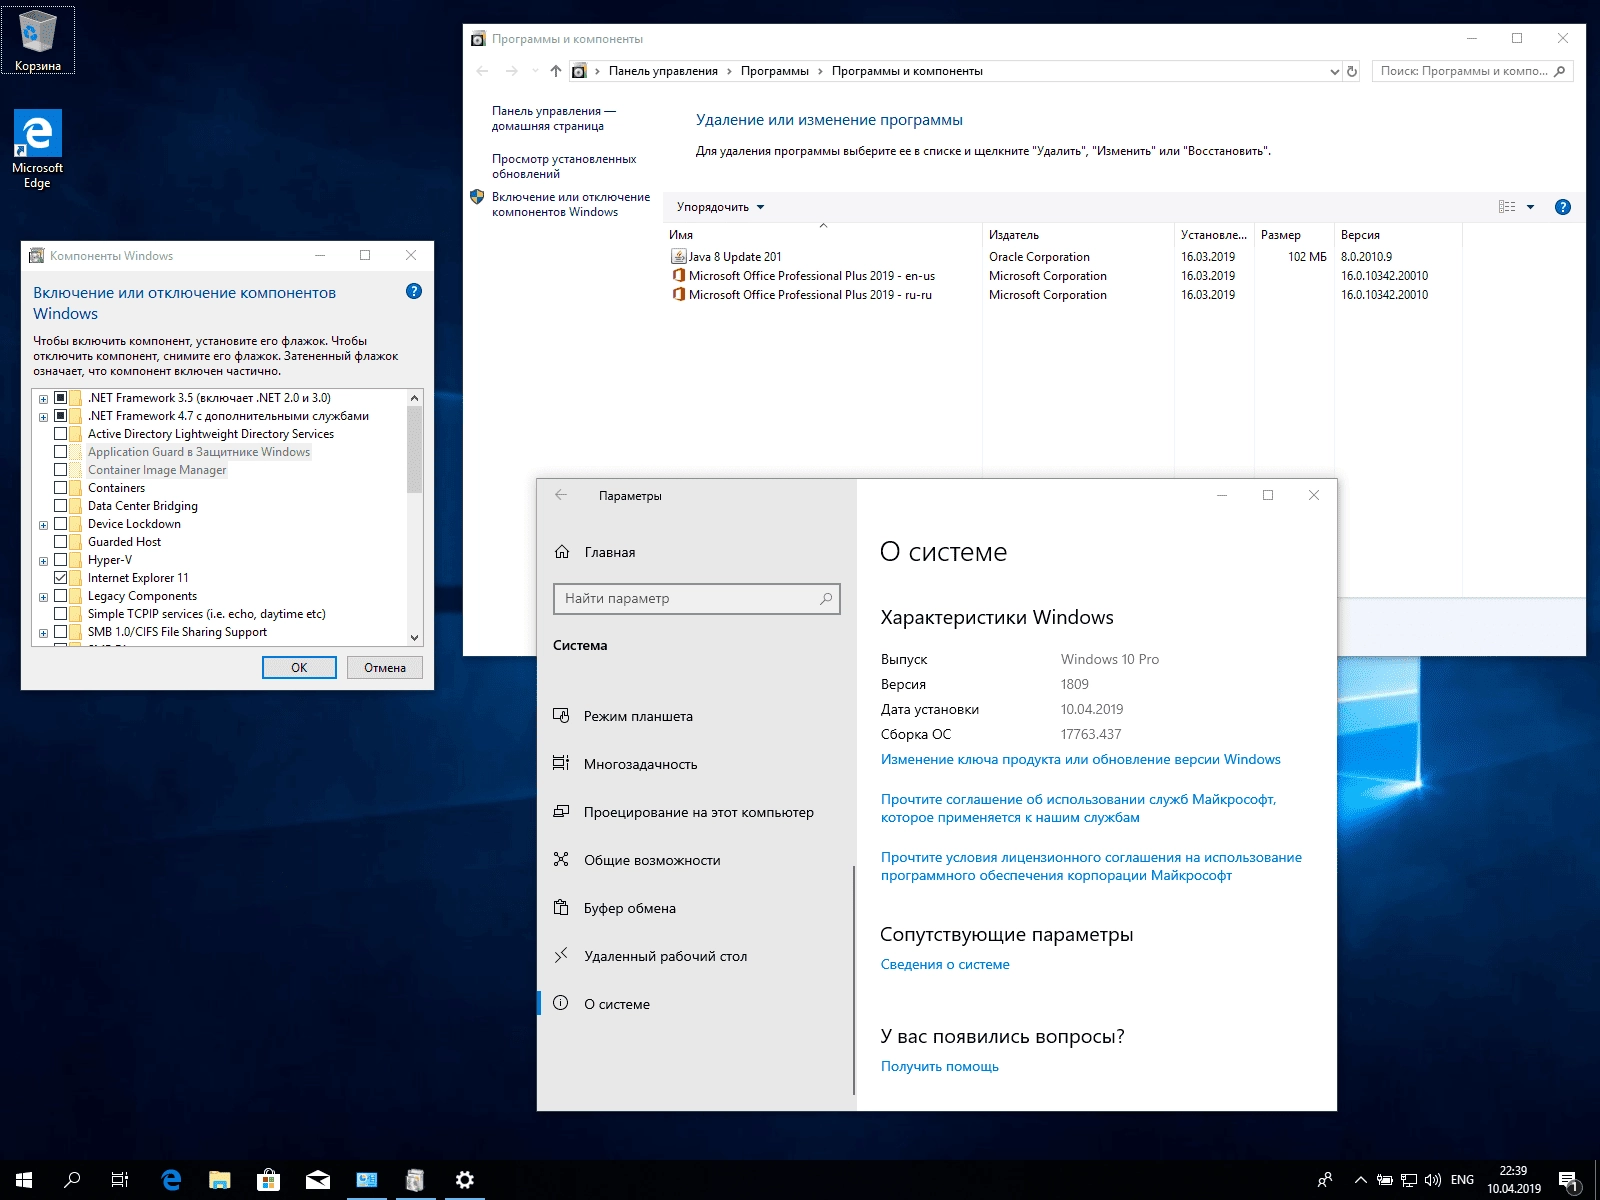This screenshot has height=1200, width=1600.
Task: Expand the Device Lockdown tree node
Action: [43, 525]
